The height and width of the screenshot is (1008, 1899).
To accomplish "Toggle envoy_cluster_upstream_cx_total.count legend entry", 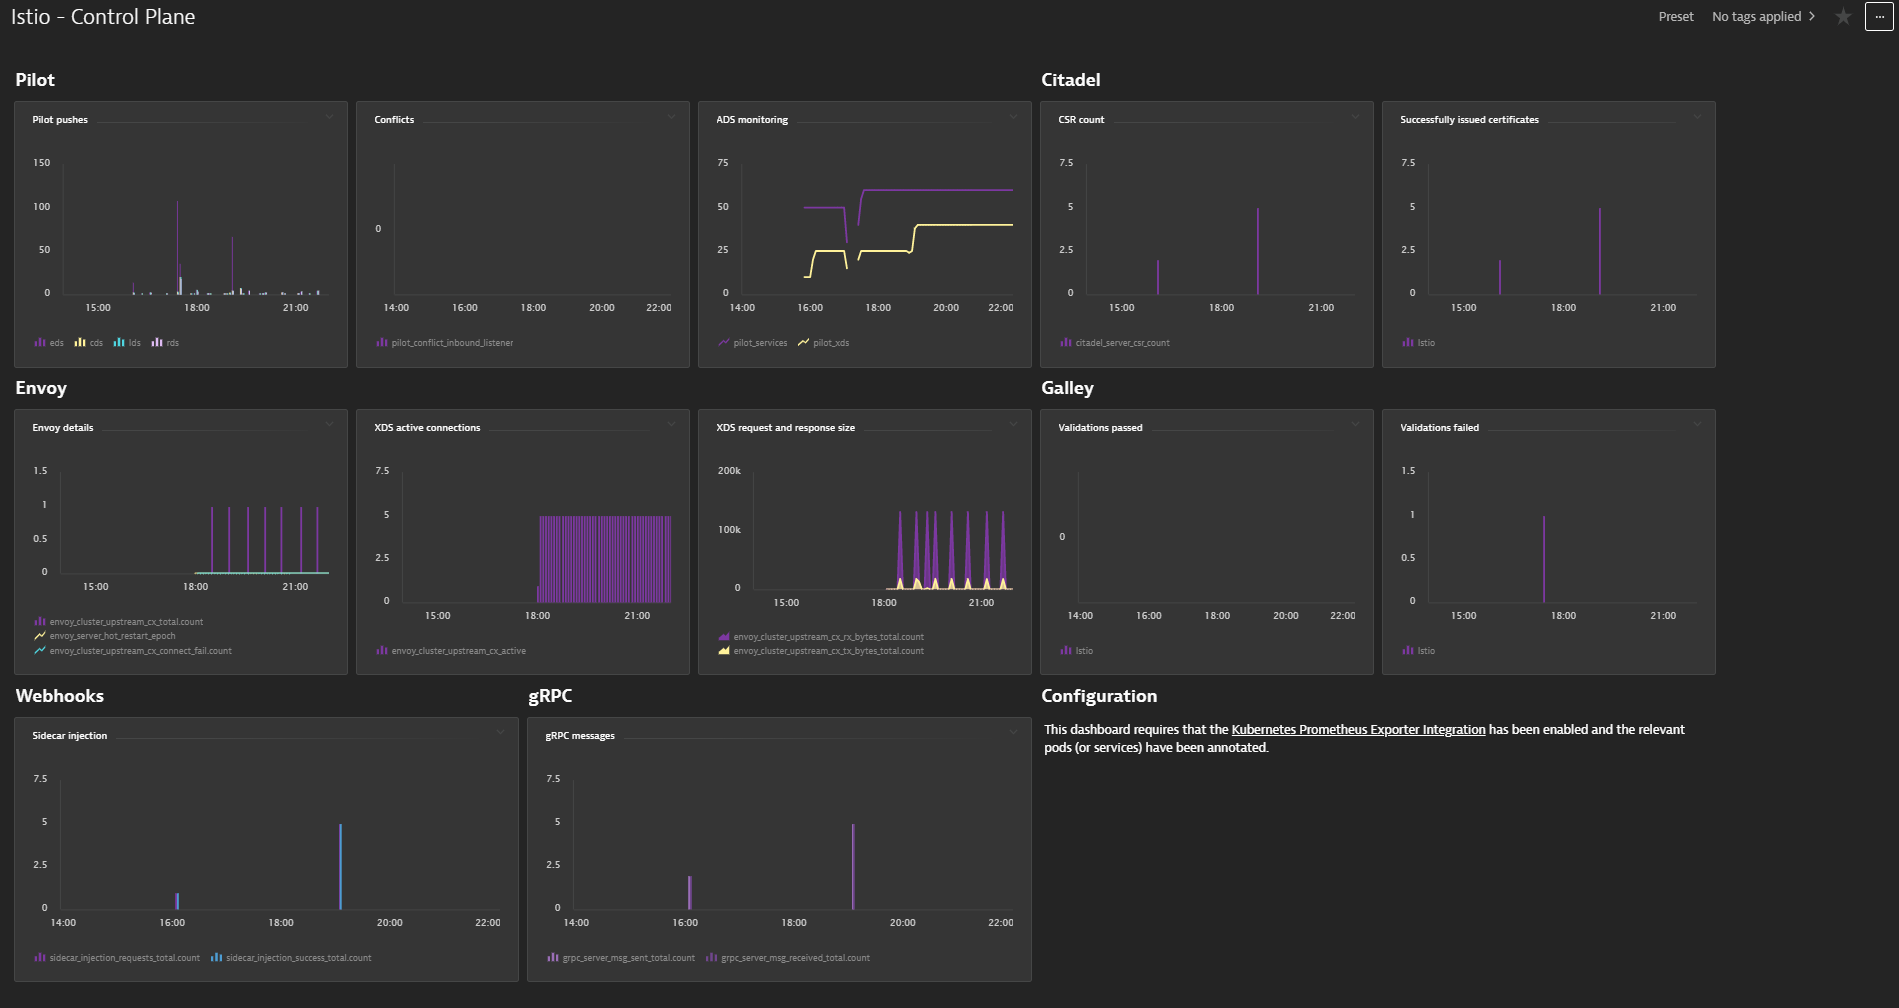I will pos(119,622).
